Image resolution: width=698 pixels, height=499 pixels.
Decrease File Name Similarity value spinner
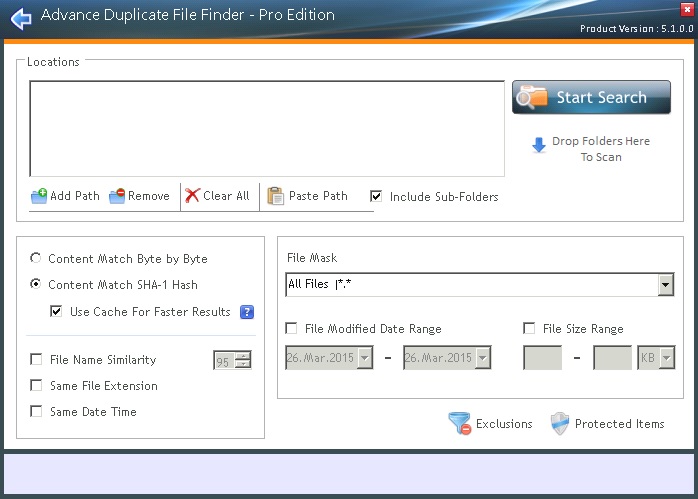(x=243, y=364)
